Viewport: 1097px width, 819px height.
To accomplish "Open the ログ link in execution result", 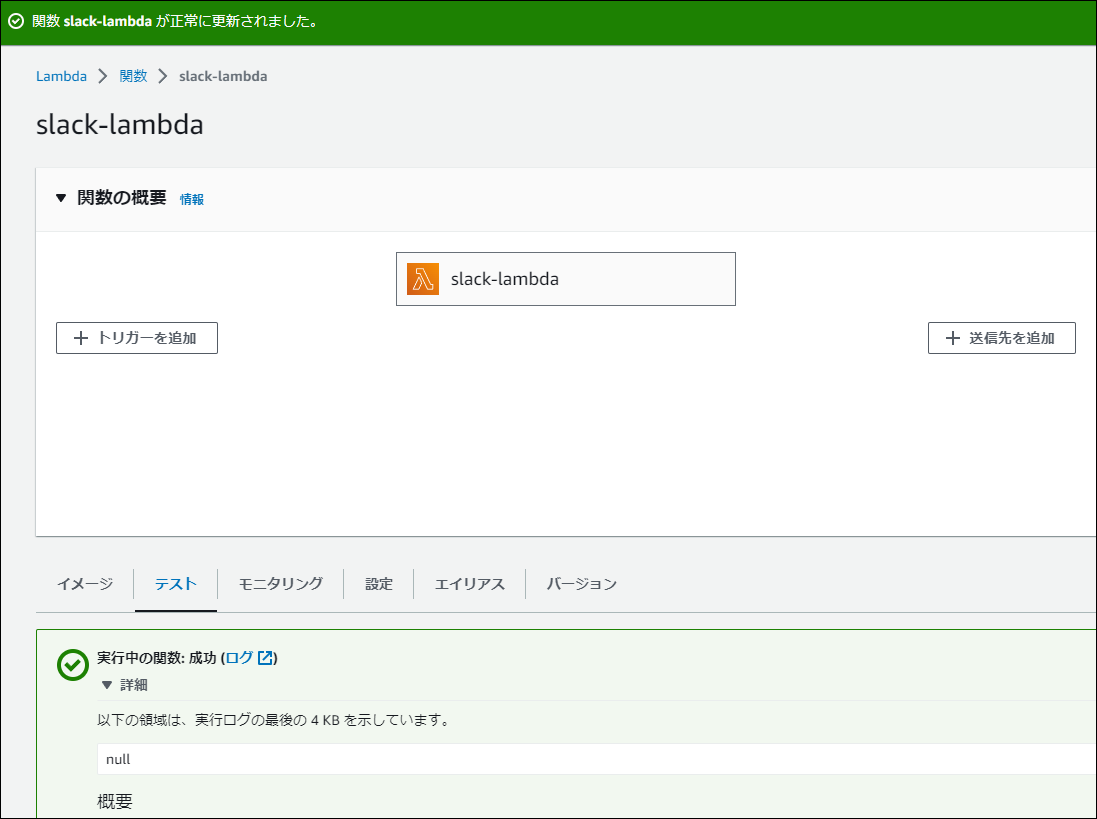I will click(x=240, y=657).
